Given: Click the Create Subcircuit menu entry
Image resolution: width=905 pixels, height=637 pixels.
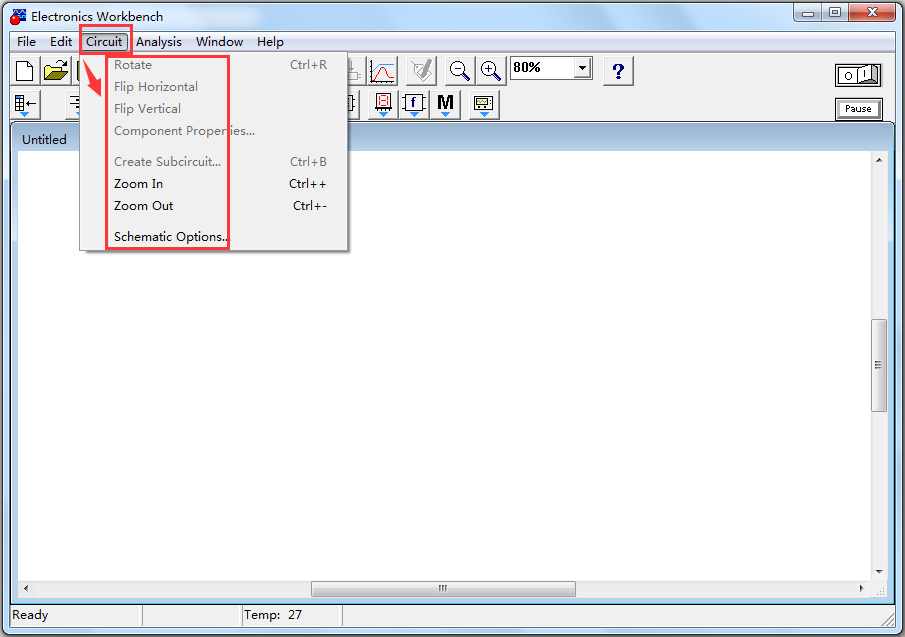Looking at the screenshot, I should [x=214, y=162].
